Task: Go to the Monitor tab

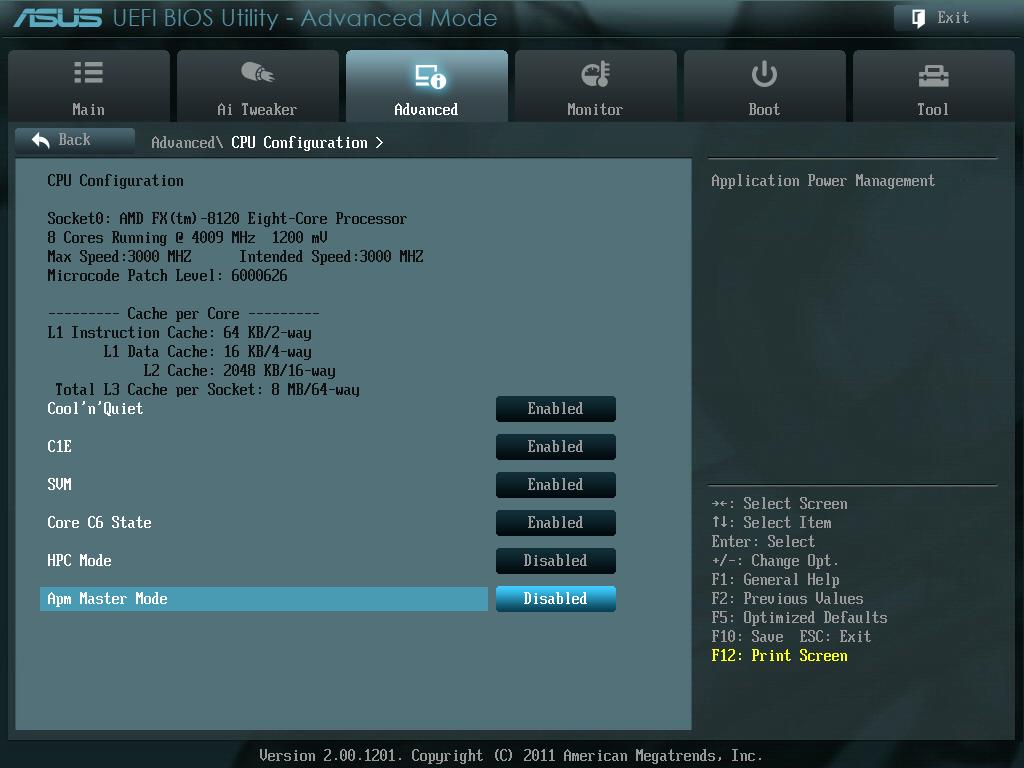Action: (x=596, y=86)
